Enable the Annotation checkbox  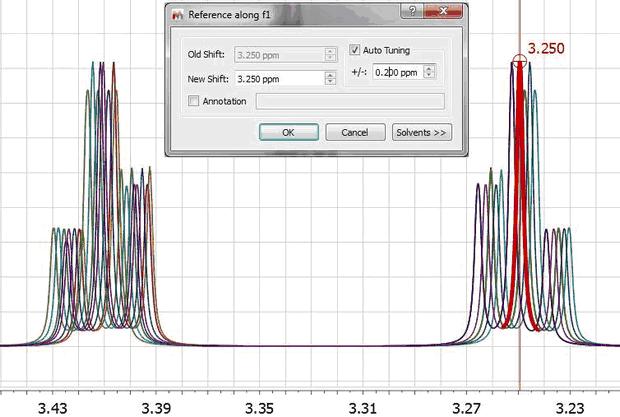[x=194, y=101]
